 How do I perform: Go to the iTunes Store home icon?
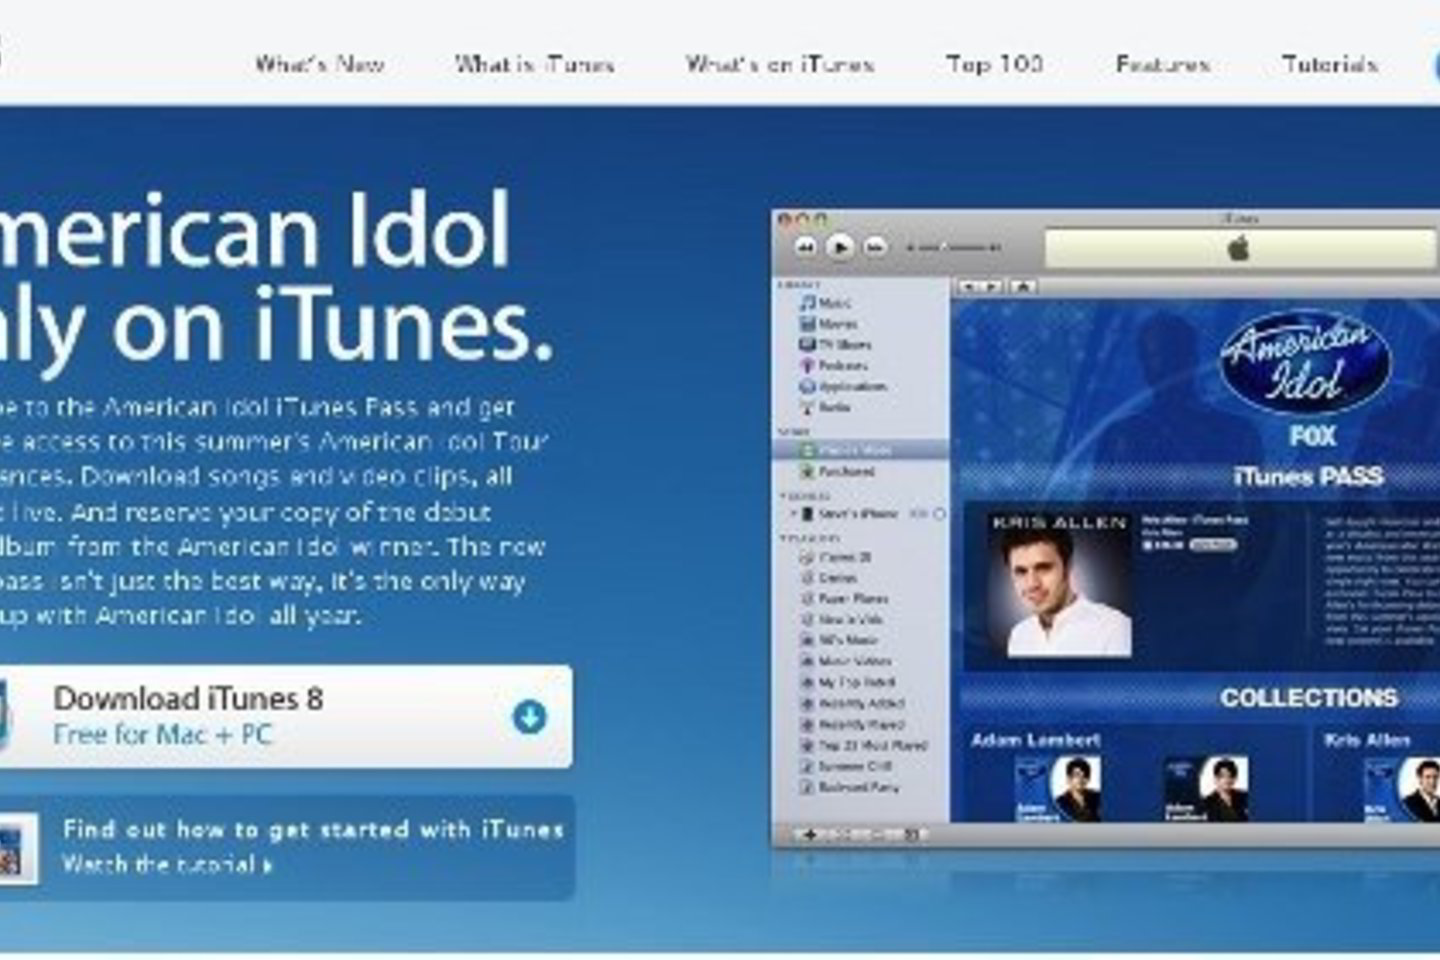point(1022,287)
